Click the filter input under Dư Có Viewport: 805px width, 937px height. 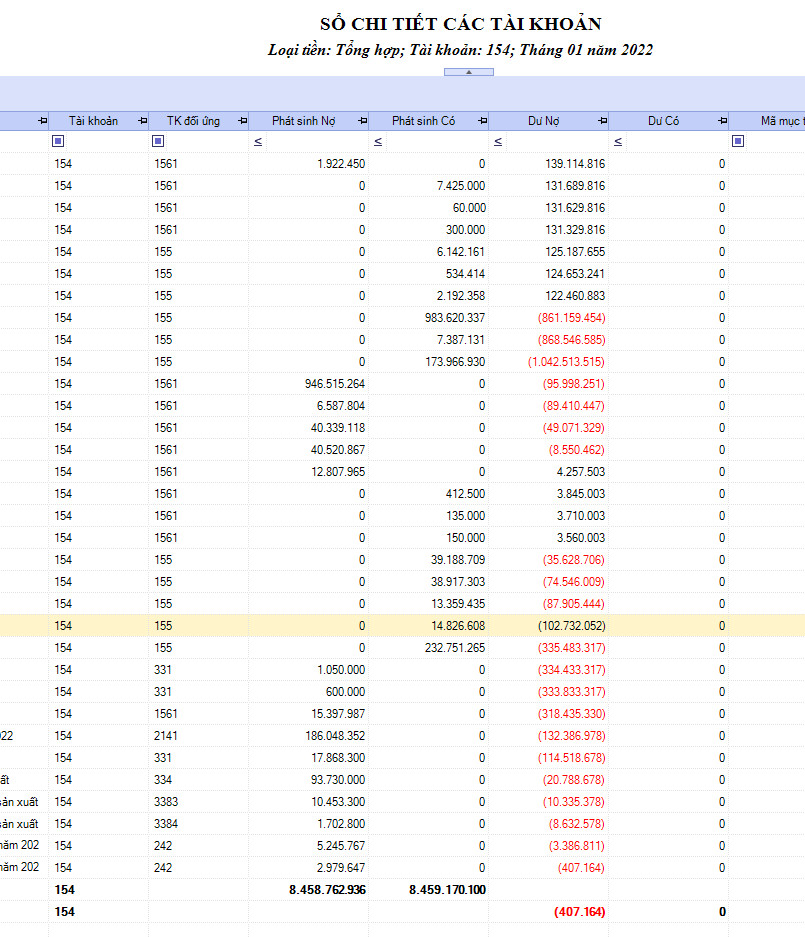(x=675, y=142)
